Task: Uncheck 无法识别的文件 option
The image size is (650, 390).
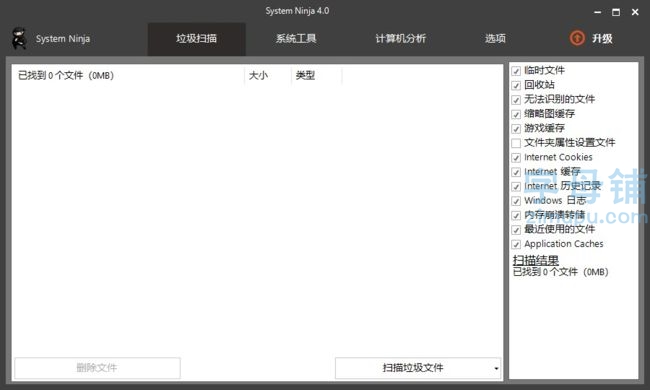Action: click(x=516, y=100)
